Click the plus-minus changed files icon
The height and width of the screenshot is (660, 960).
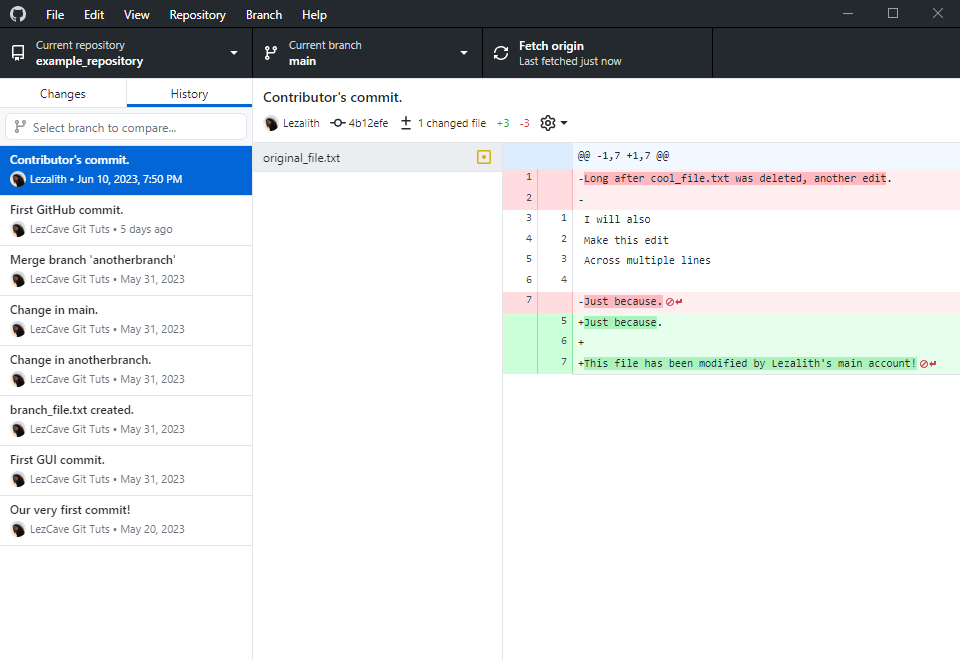pyautogui.click(x=406, y=123)
